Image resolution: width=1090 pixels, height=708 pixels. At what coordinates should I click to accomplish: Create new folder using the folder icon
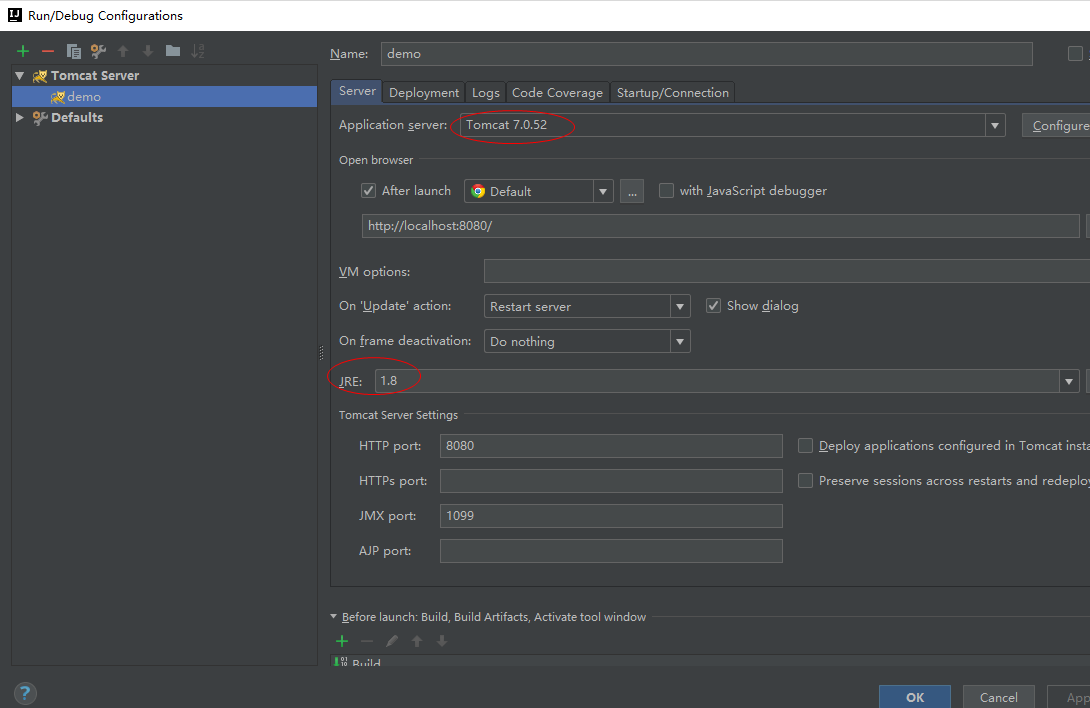pos(173,51)
